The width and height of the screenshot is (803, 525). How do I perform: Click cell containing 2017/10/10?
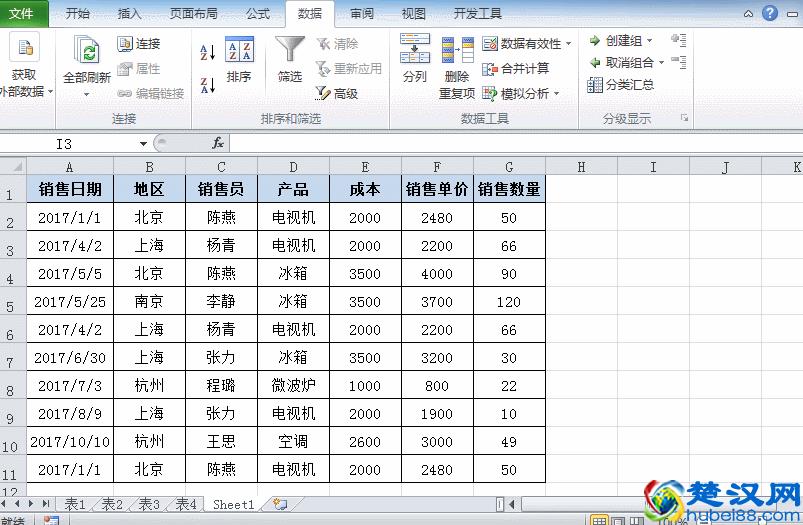coord(70,441)
